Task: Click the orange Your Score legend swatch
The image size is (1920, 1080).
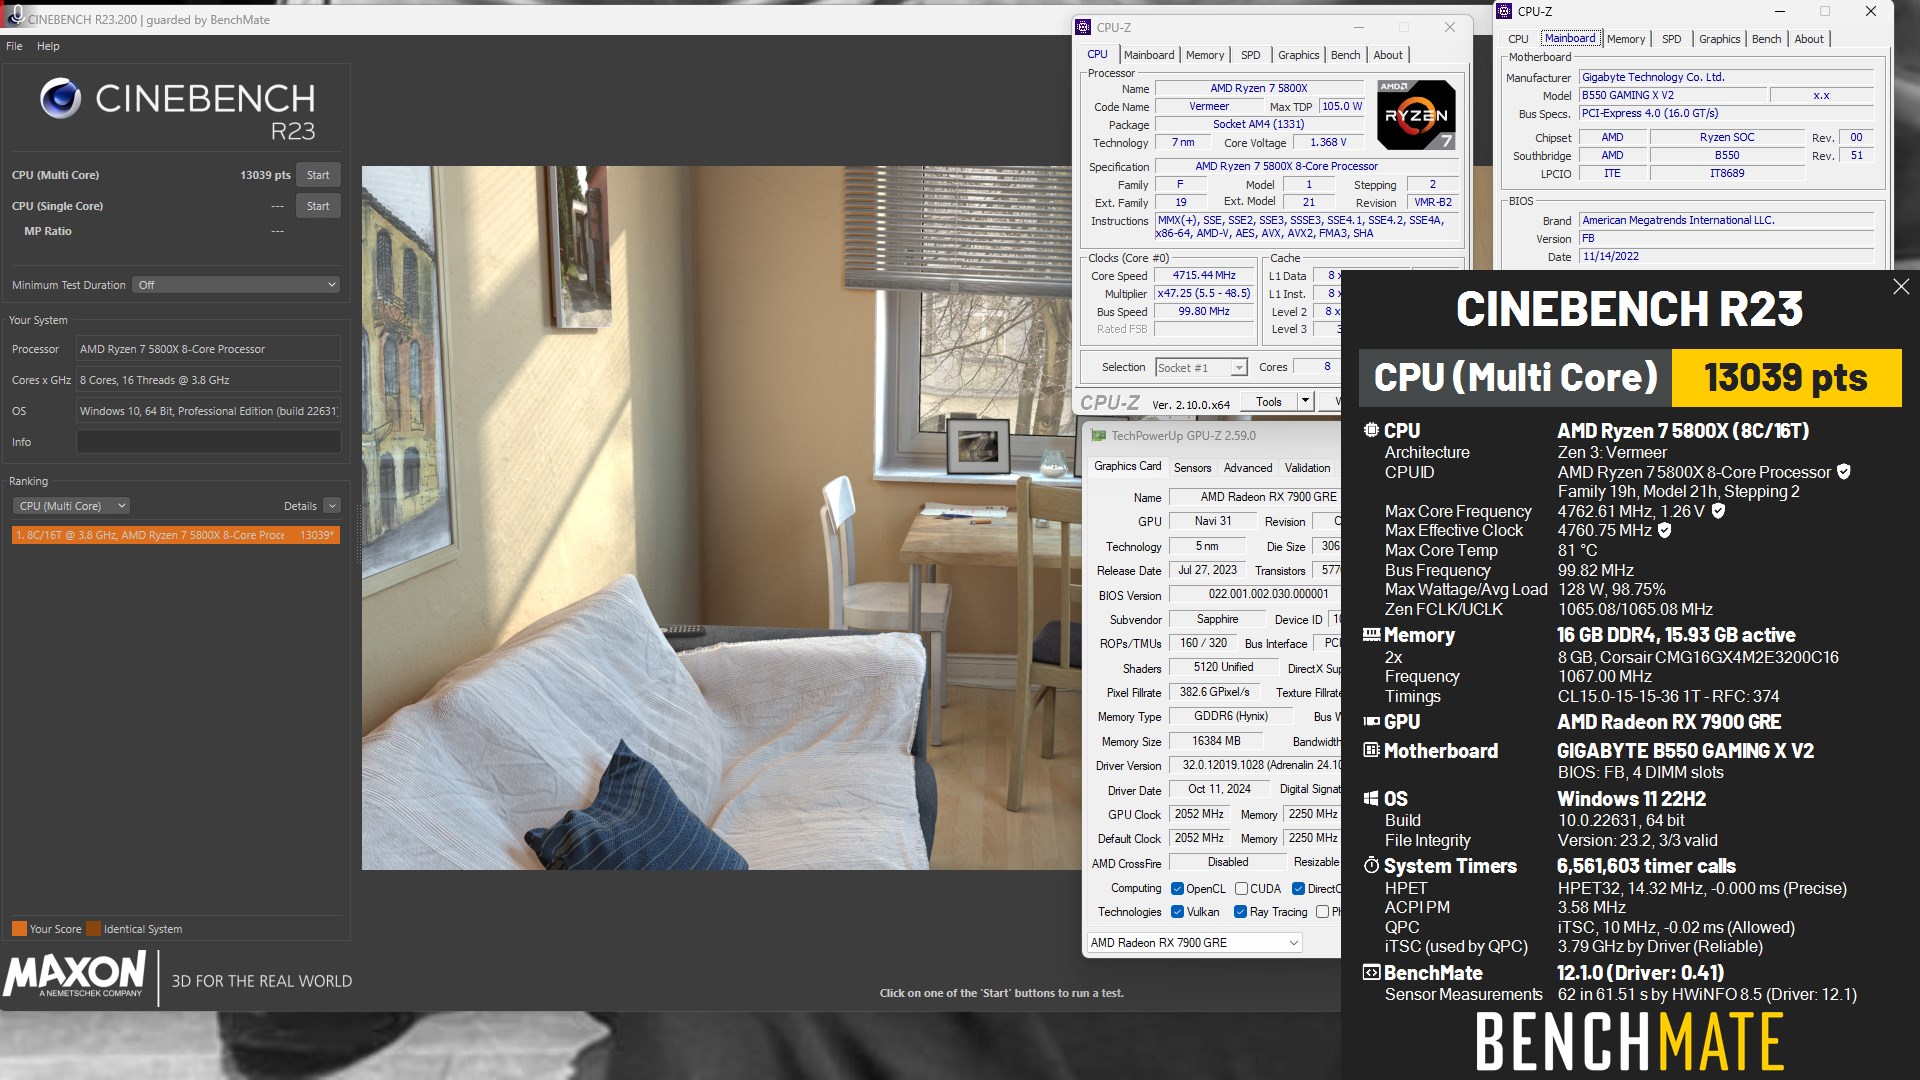Action: (x=19, y=928)
